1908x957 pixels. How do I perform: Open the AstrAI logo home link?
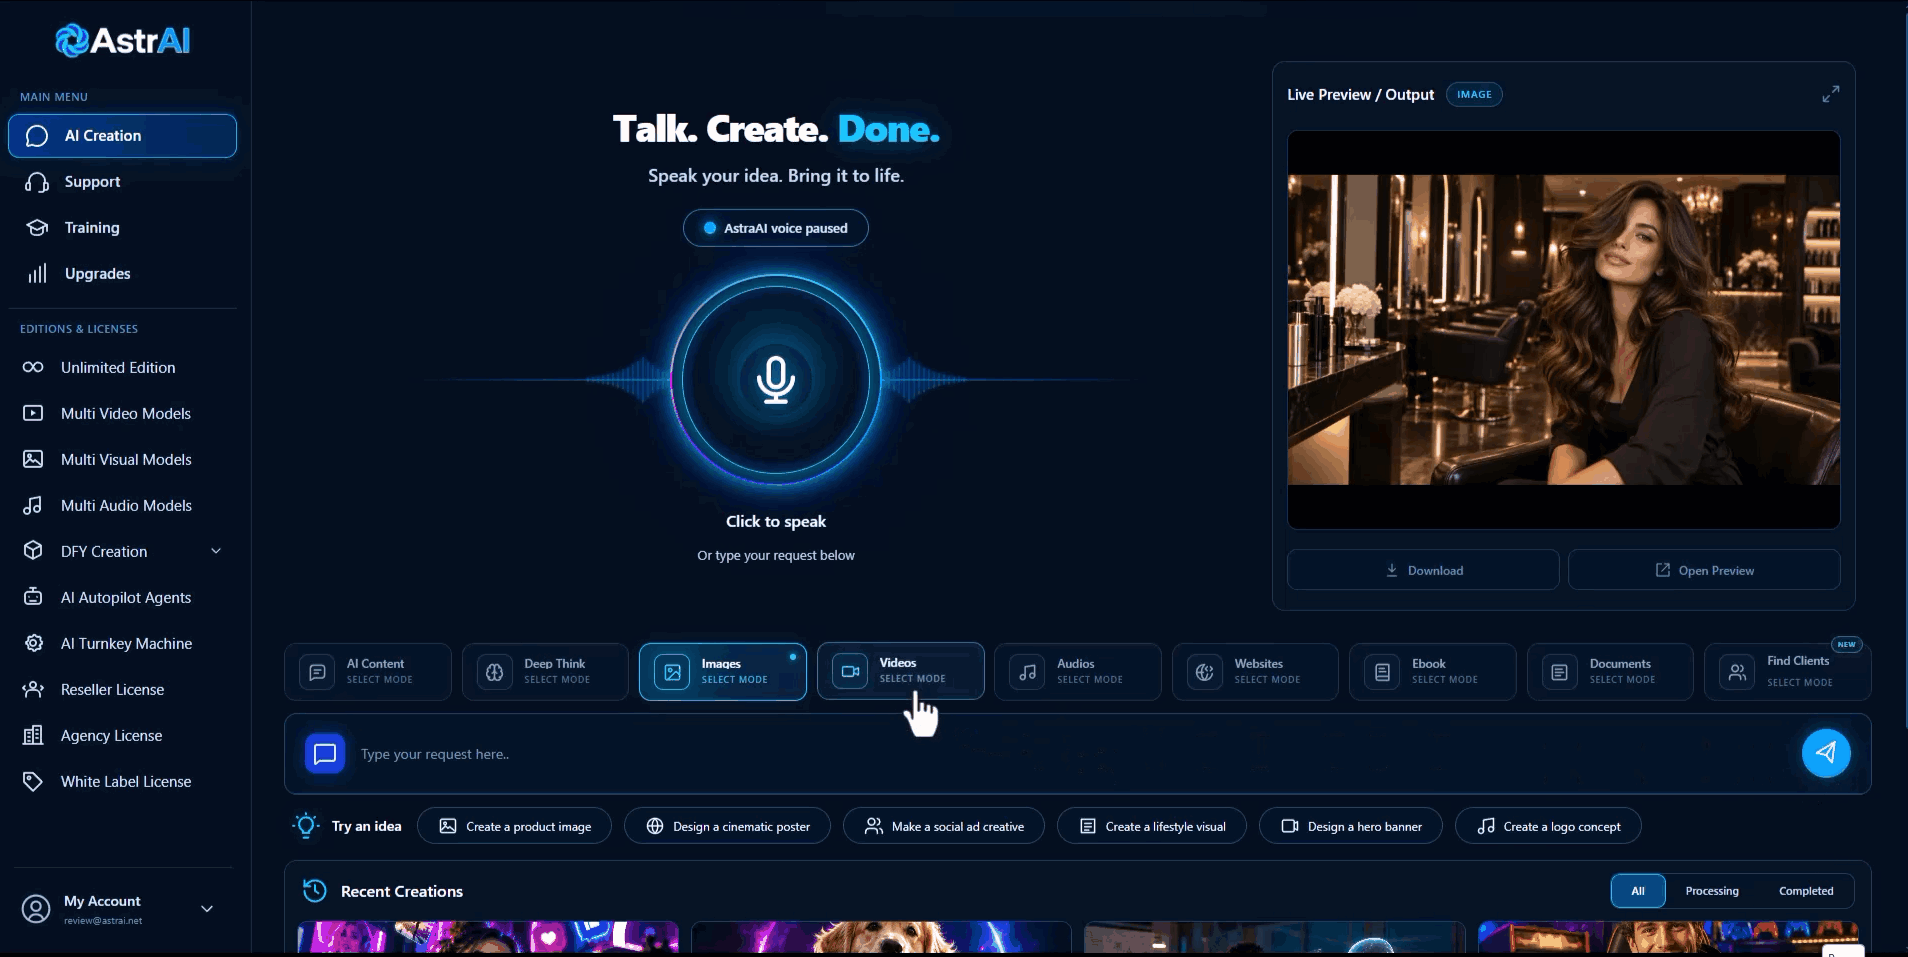coord(122,40)
